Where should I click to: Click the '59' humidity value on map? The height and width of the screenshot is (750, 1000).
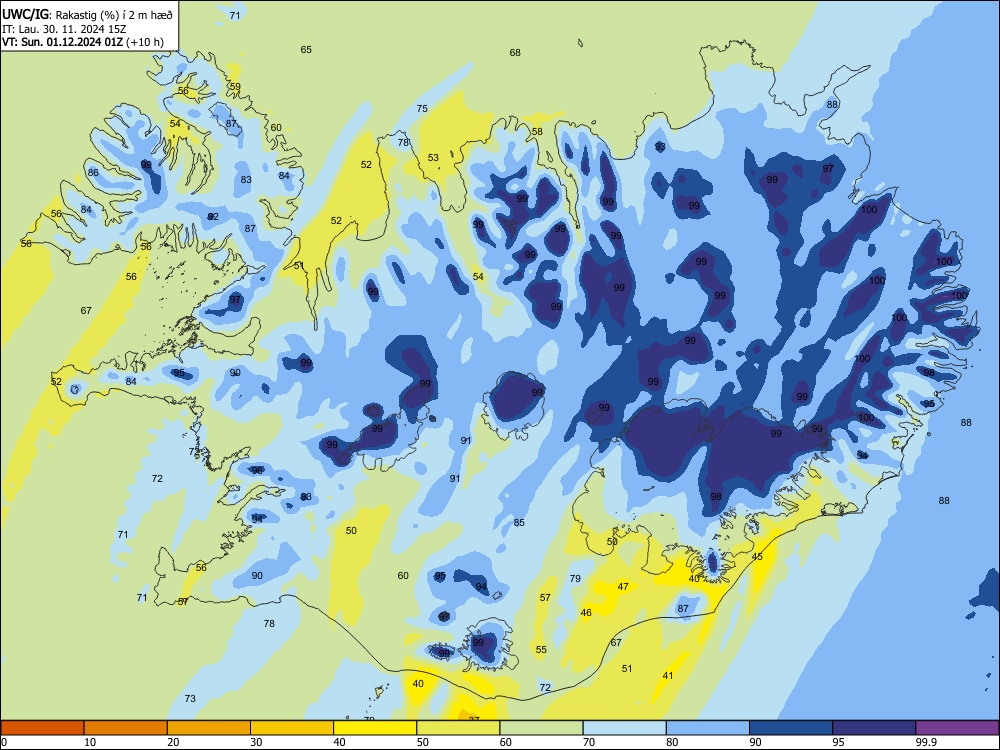coord(235,87)
